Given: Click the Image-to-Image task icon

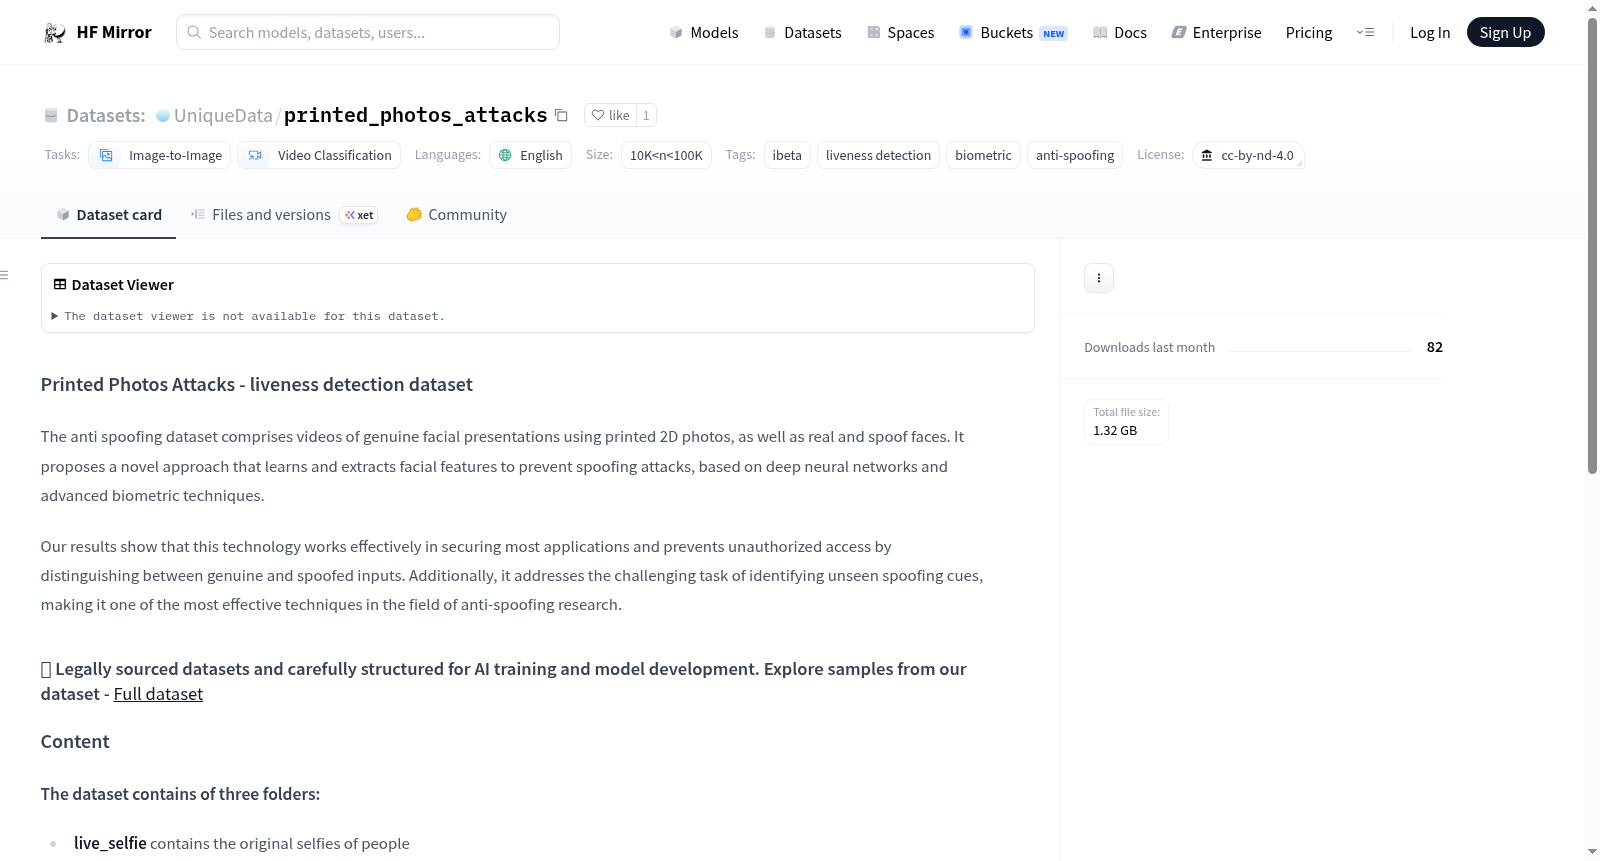Looking at the screenshot, I should point(106,155).
